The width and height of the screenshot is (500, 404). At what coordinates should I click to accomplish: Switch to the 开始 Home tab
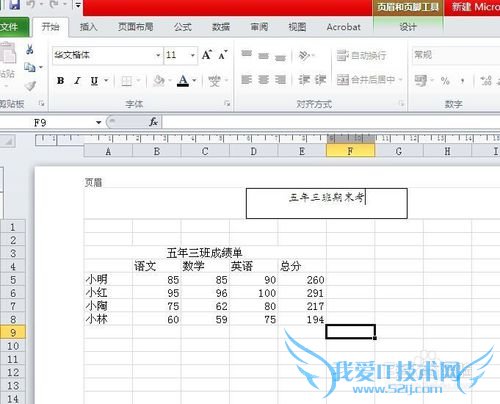coord(50,27)
